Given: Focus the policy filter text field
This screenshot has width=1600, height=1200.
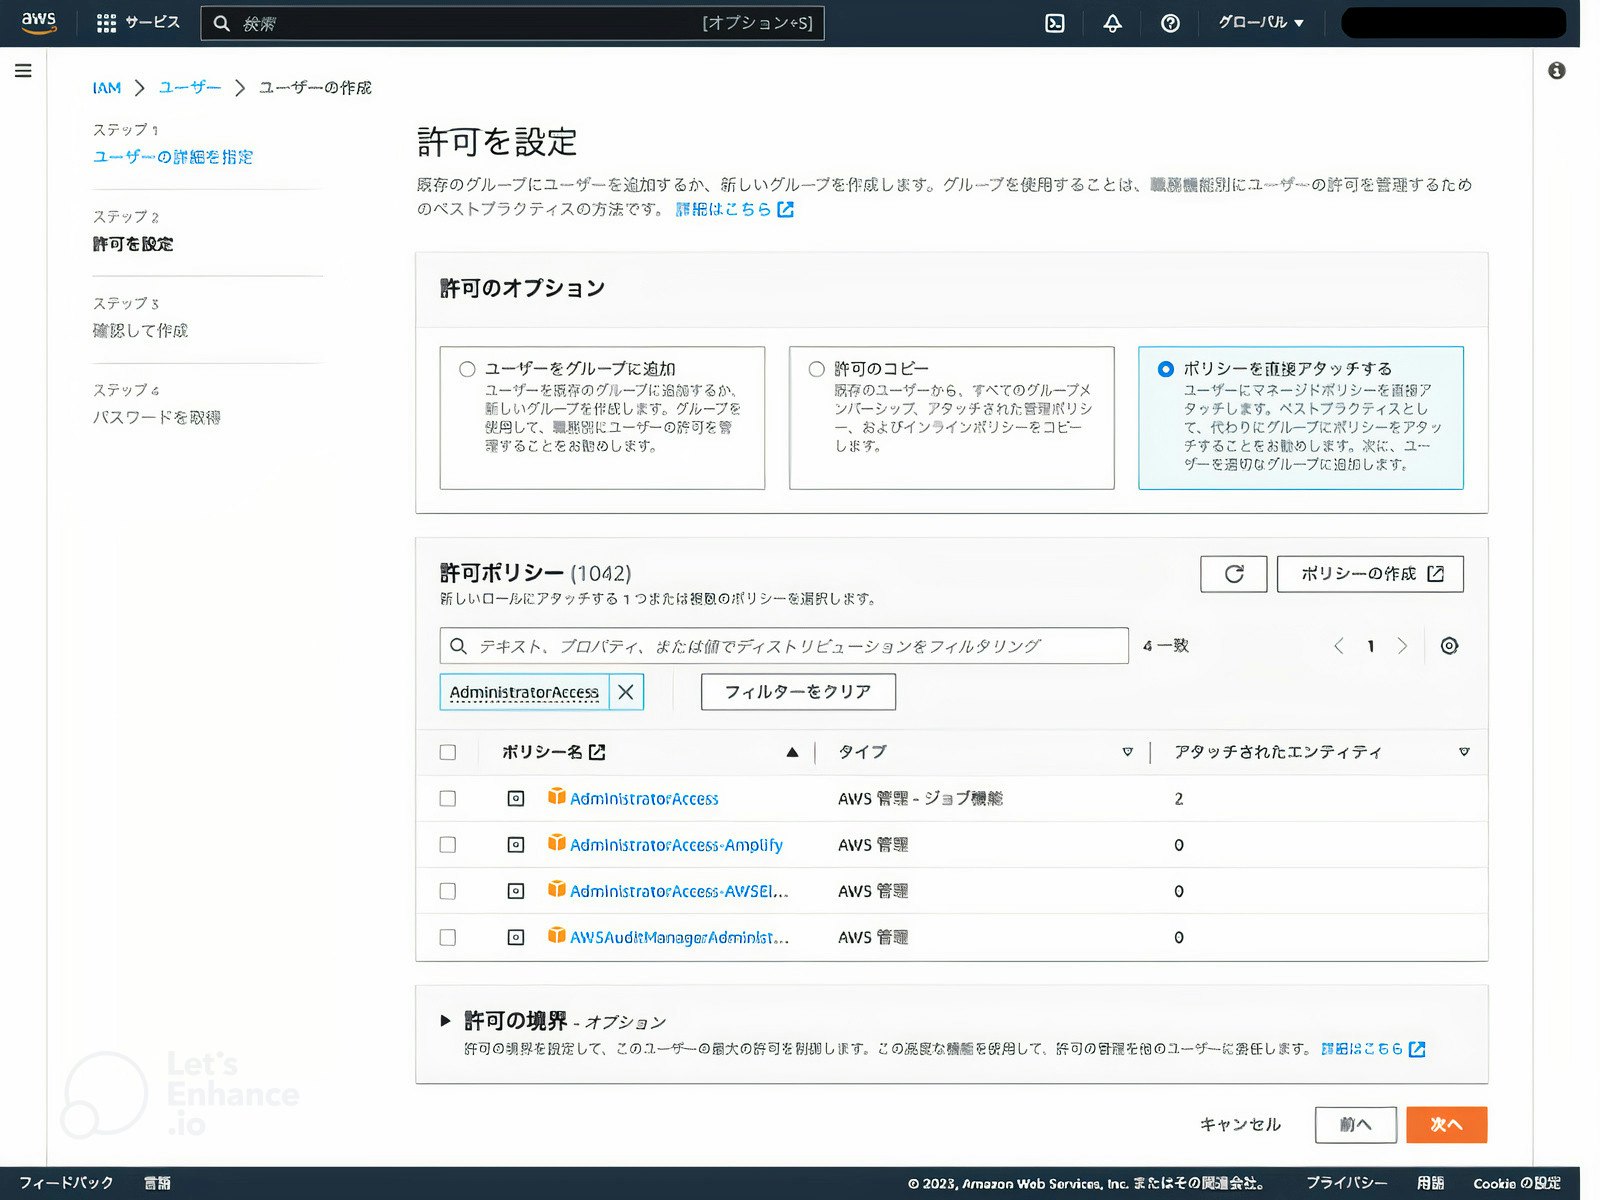Looking at the screenshot, I should (x=784, y=646).
